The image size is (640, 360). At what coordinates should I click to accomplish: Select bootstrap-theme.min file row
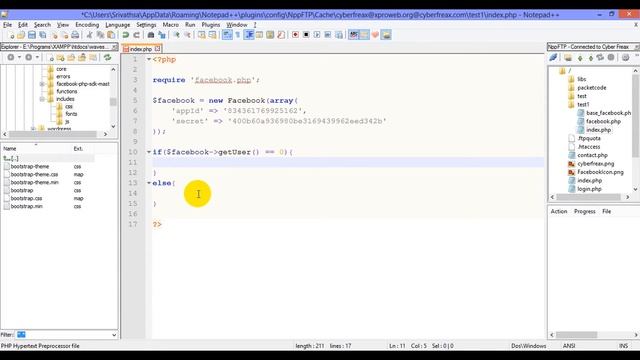click(34, 182)
